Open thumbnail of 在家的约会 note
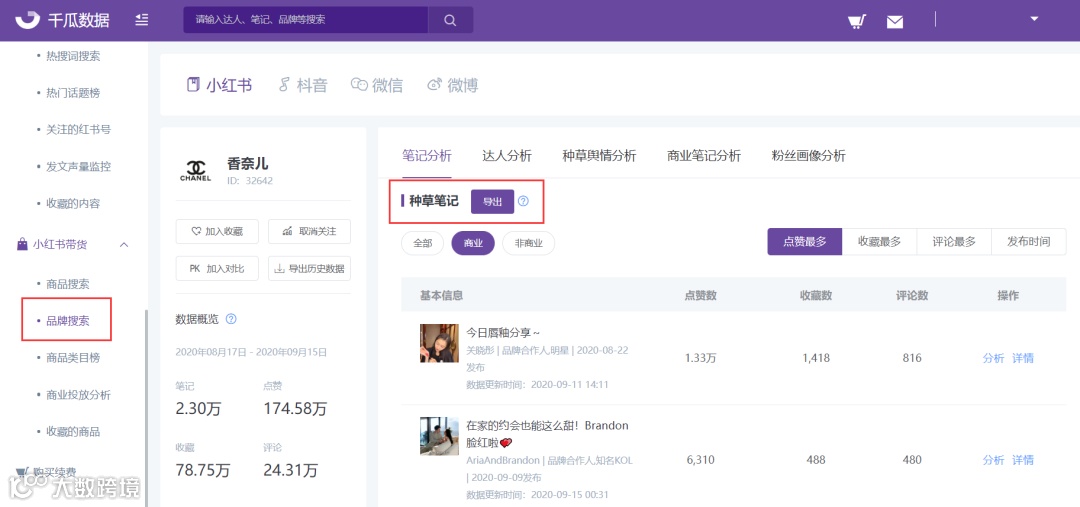This screenshot has height=507, width=1080. coord(439,436)
